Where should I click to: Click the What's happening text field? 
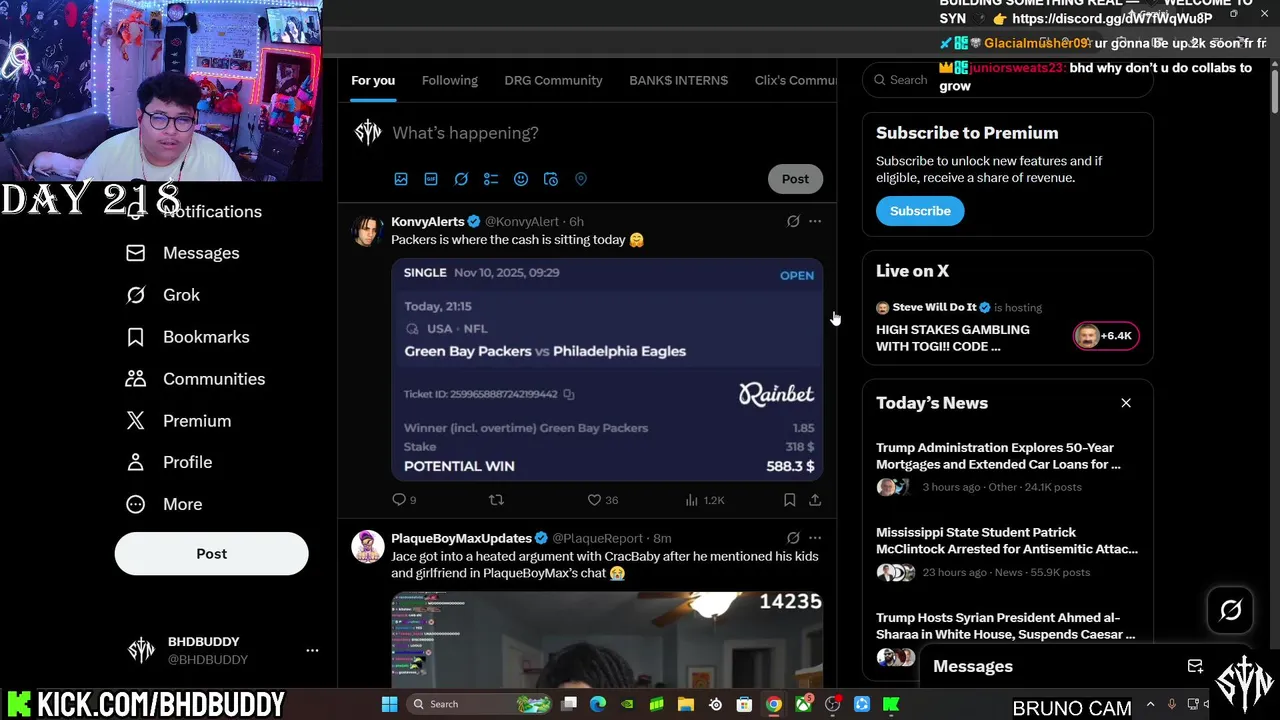(605, 133)
